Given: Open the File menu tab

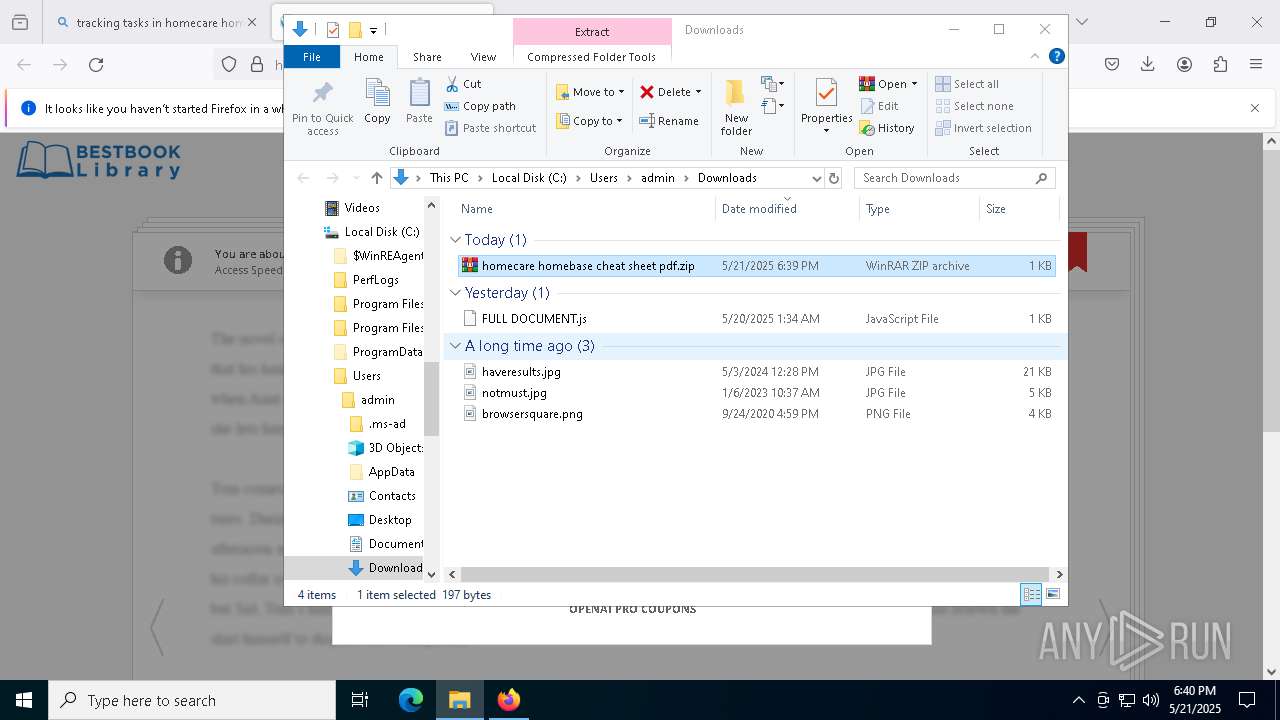Looking at the screenshot, I should coord(312,57).
